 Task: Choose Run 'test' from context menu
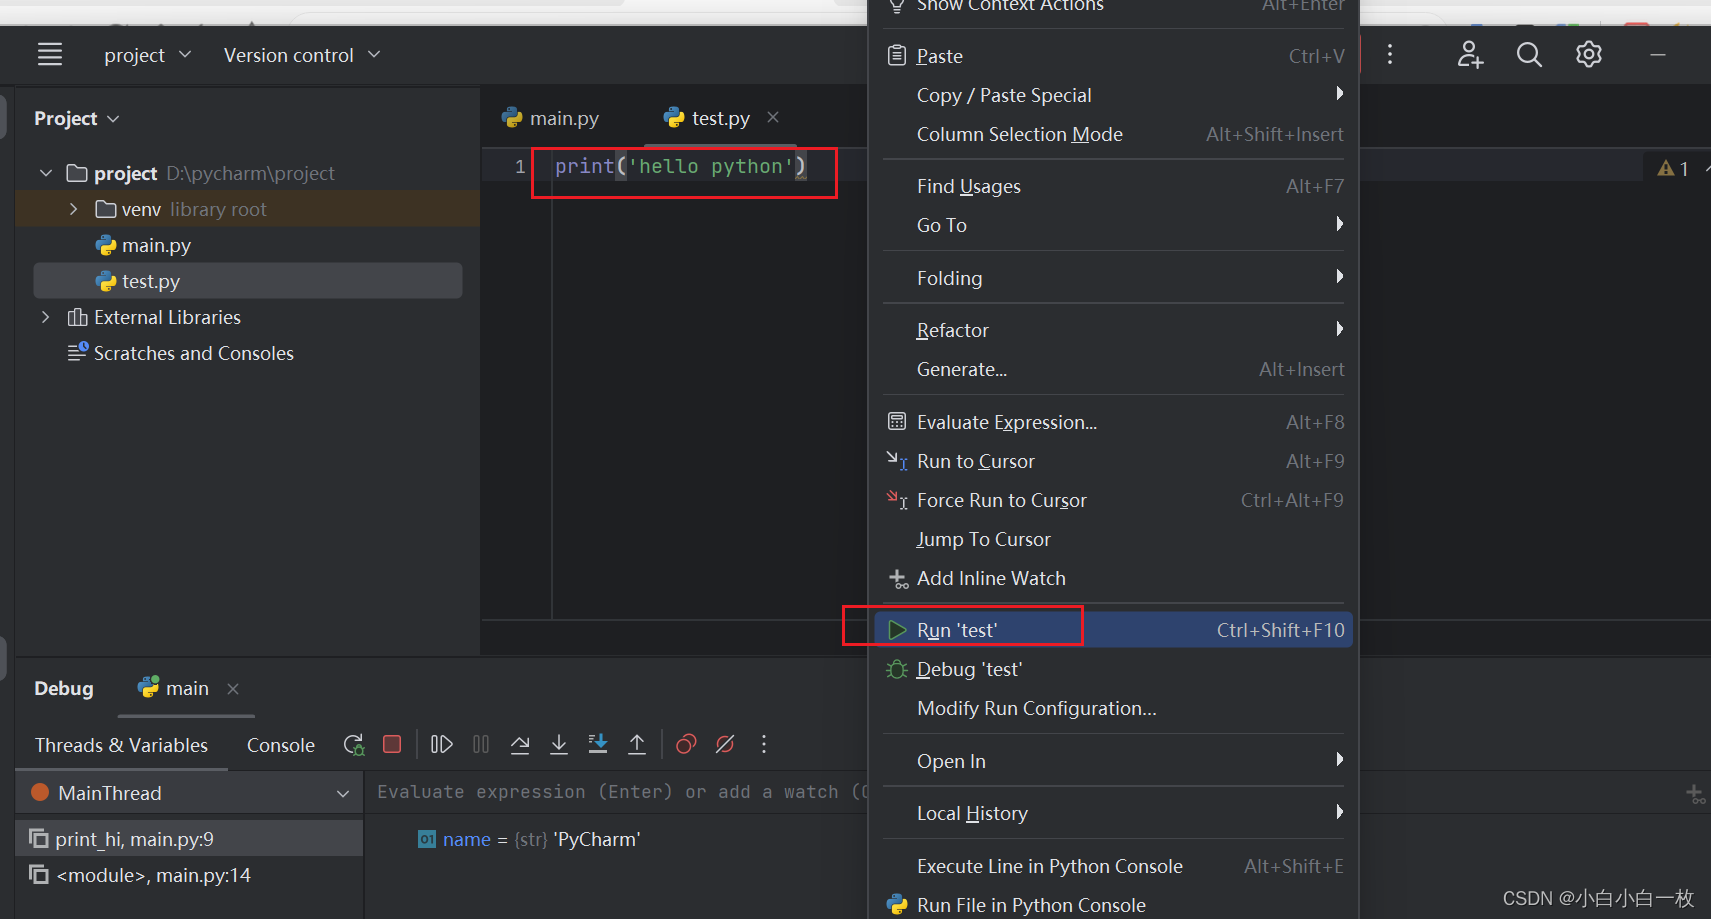pos(1115,630)
